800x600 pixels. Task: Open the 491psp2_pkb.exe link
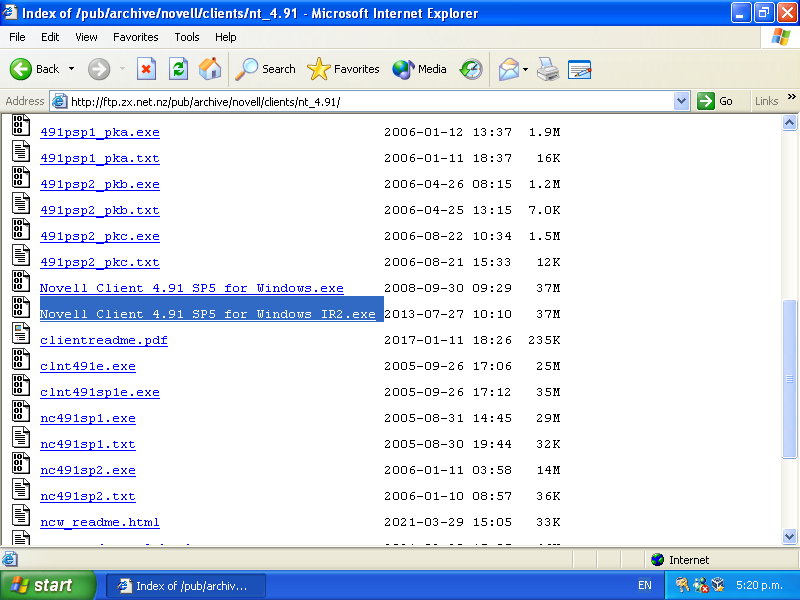(100, 184)
